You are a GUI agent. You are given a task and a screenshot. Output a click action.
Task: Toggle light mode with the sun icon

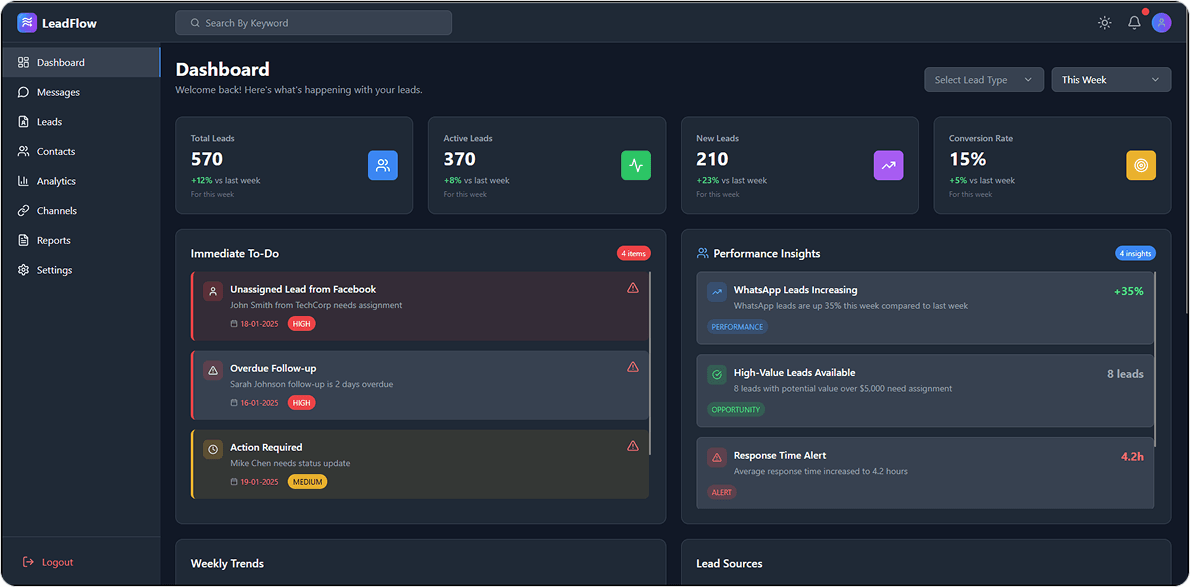pyautogui.click(x=1104, y=22)
